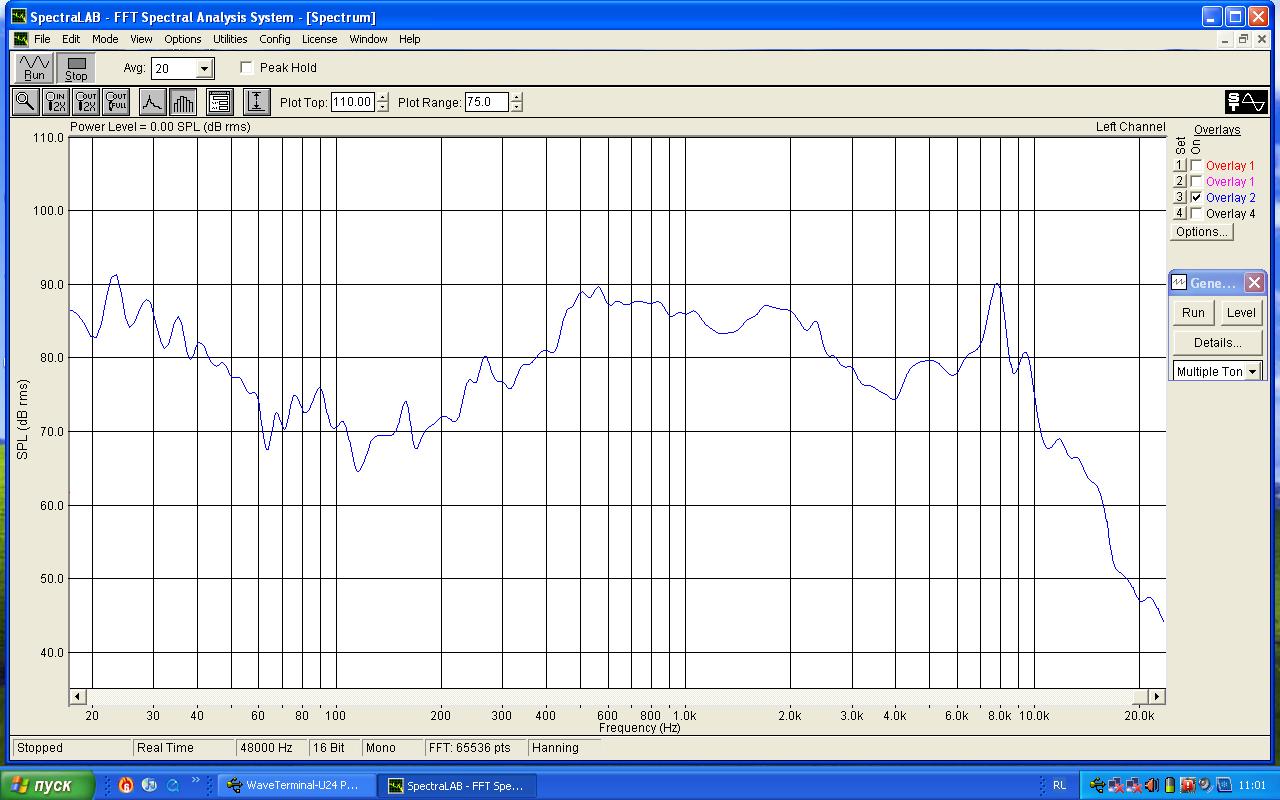Click overlay Set button 3

[1180, 198]
